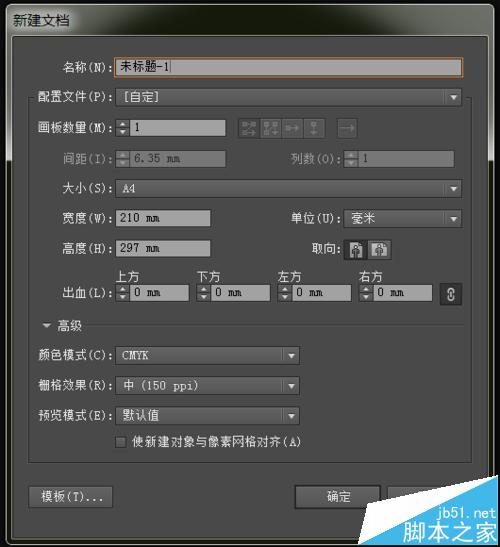Click the 上方 top bleed value field
The image size is (500, 547).
[159, 293]
